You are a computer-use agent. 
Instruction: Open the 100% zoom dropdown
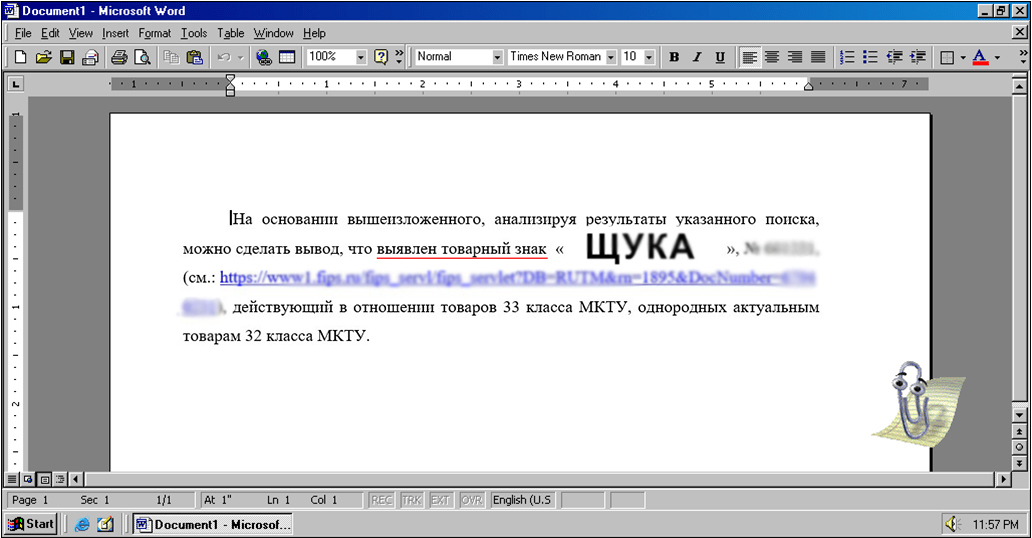(x=361, y=57)
